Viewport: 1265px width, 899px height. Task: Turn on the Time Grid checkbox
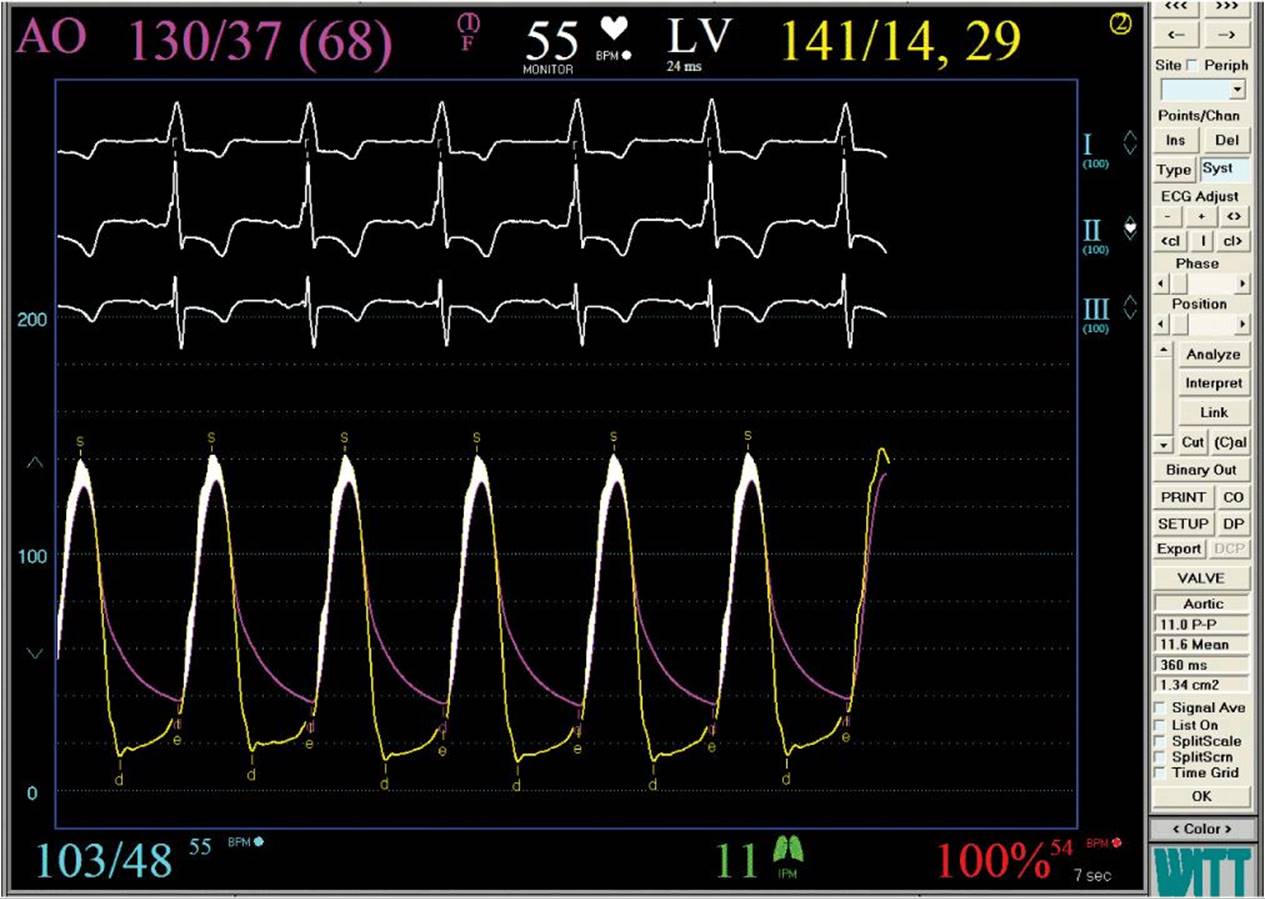[1160, 773]
